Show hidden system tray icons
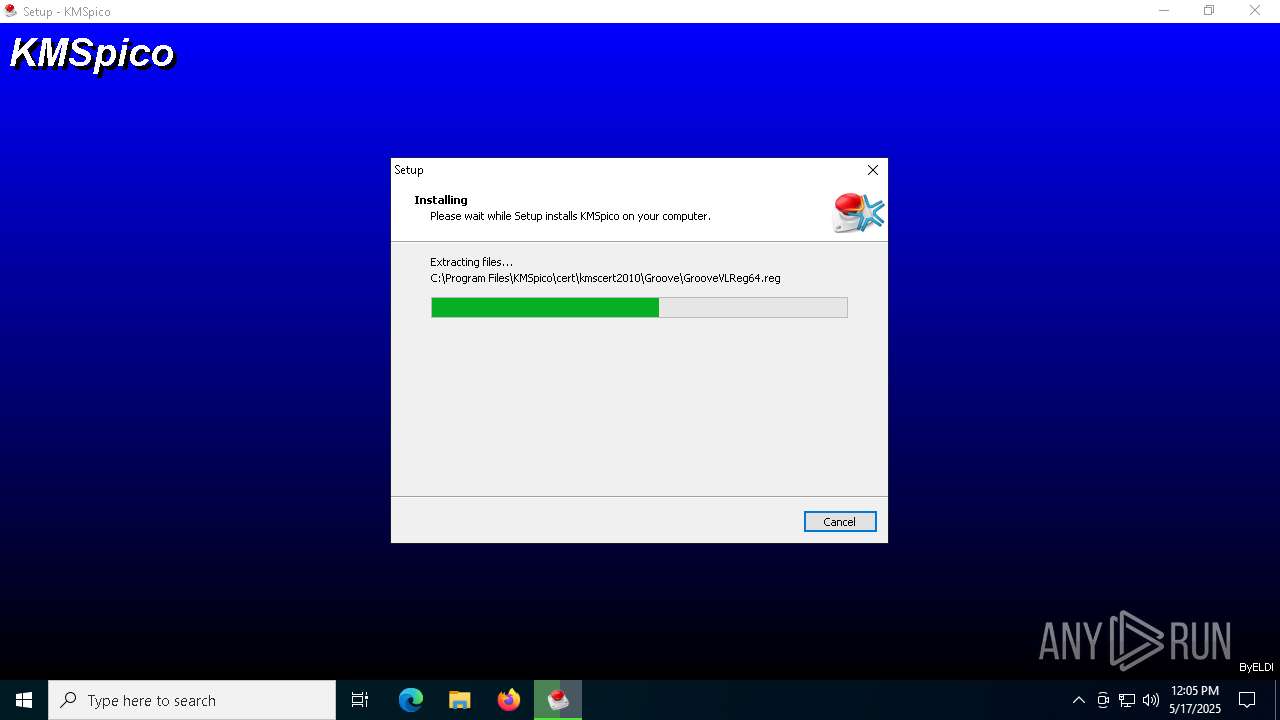The height and width of the screenshot is (720, 1280). pos(1078,700)
